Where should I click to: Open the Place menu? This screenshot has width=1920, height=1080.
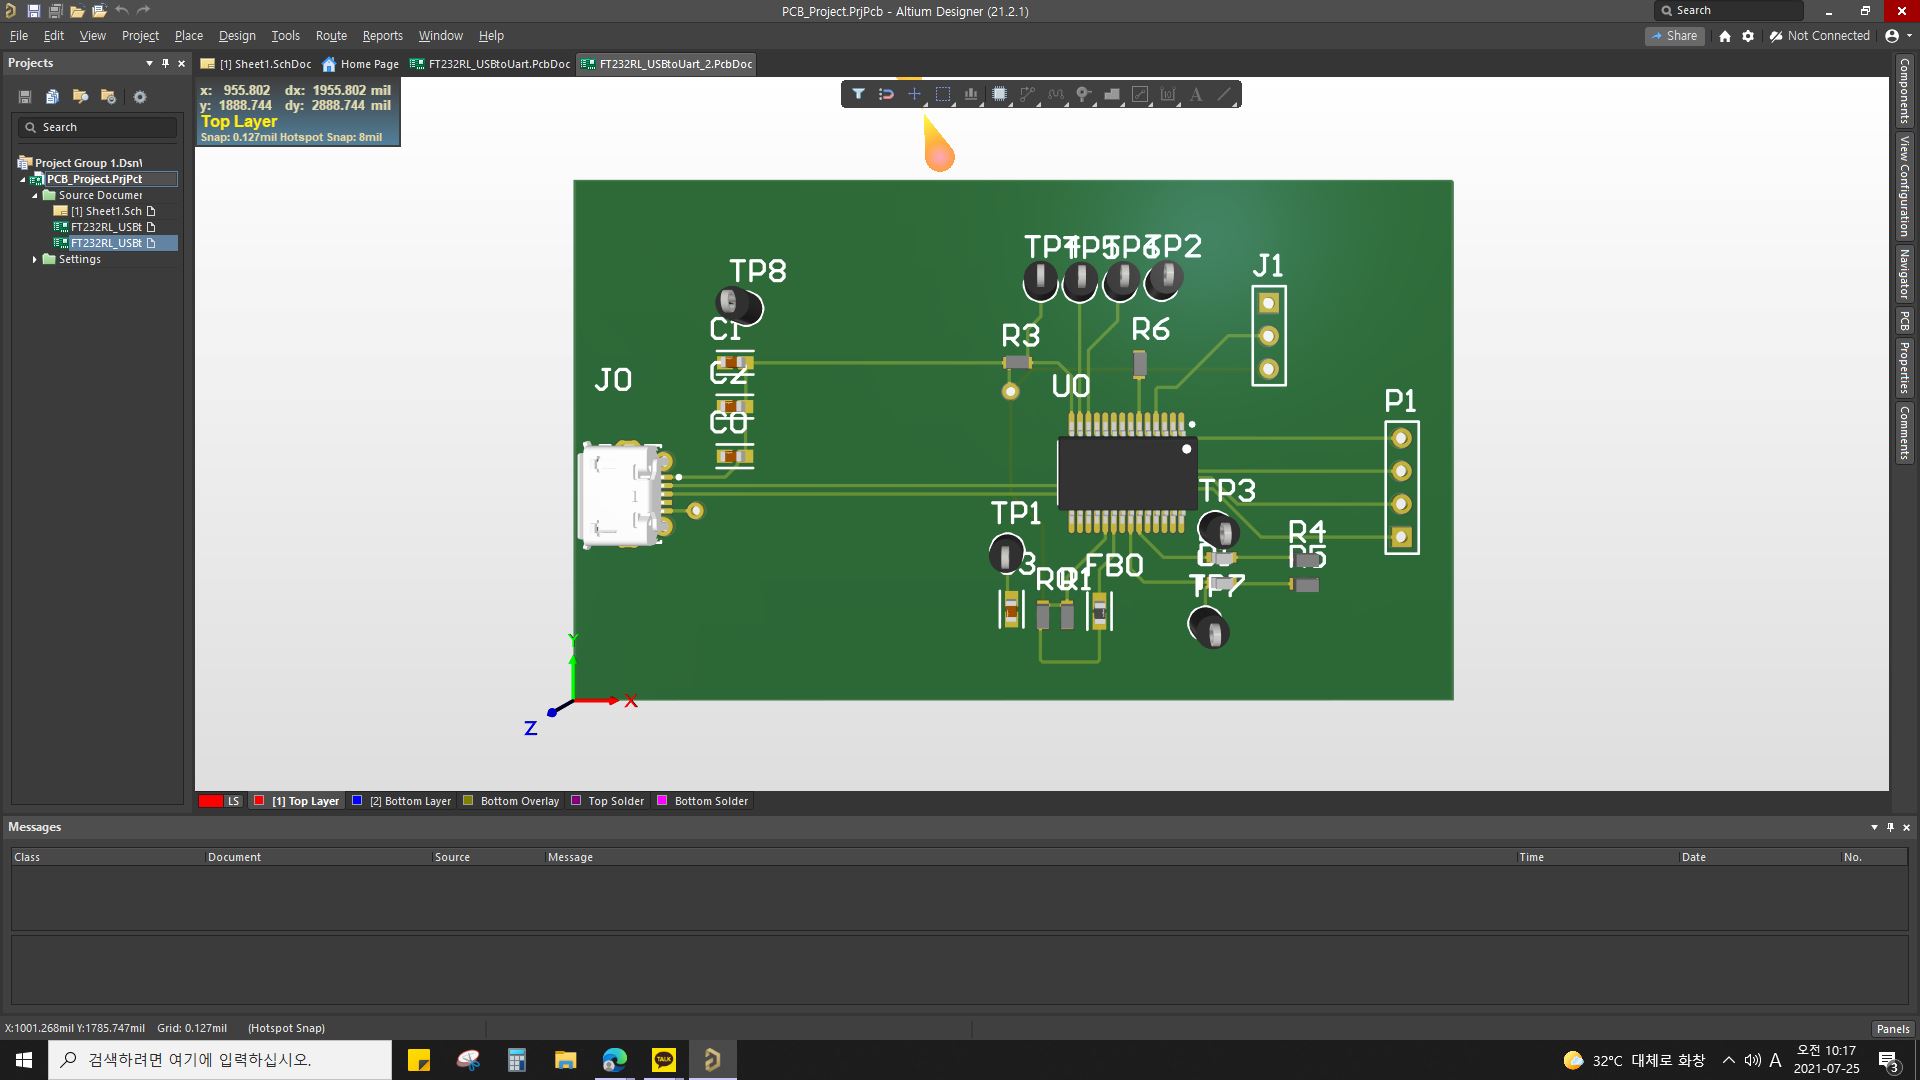188,36
